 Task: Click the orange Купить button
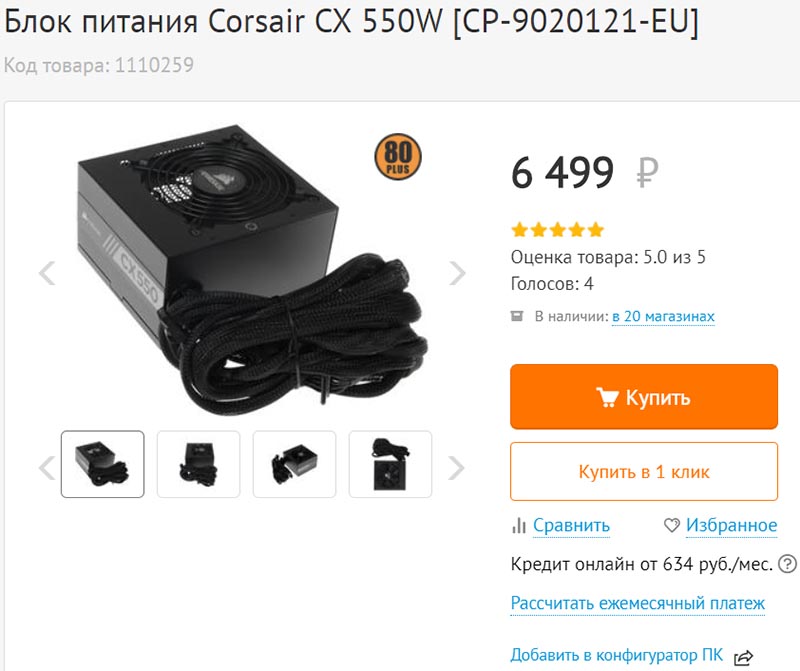[644, 396]
